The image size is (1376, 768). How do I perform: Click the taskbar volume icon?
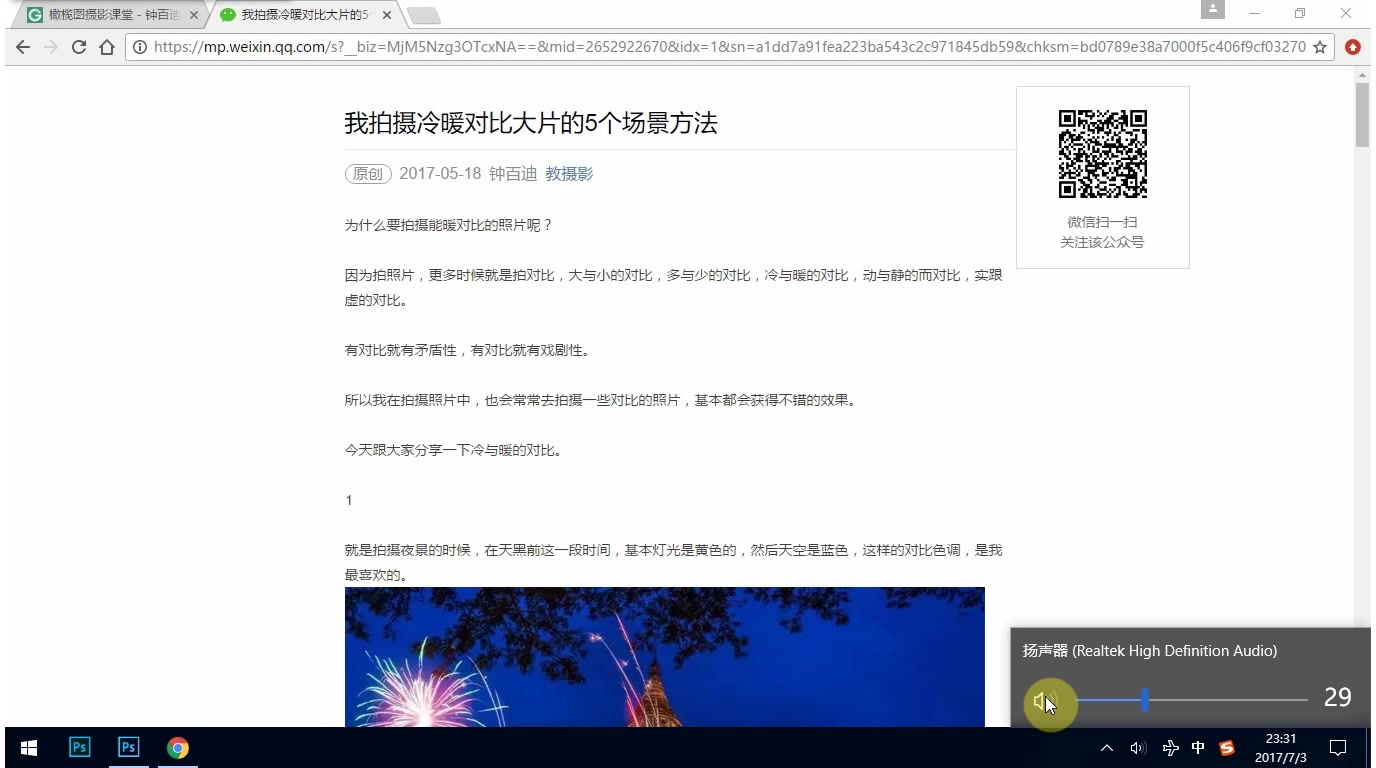(1138, 748)
